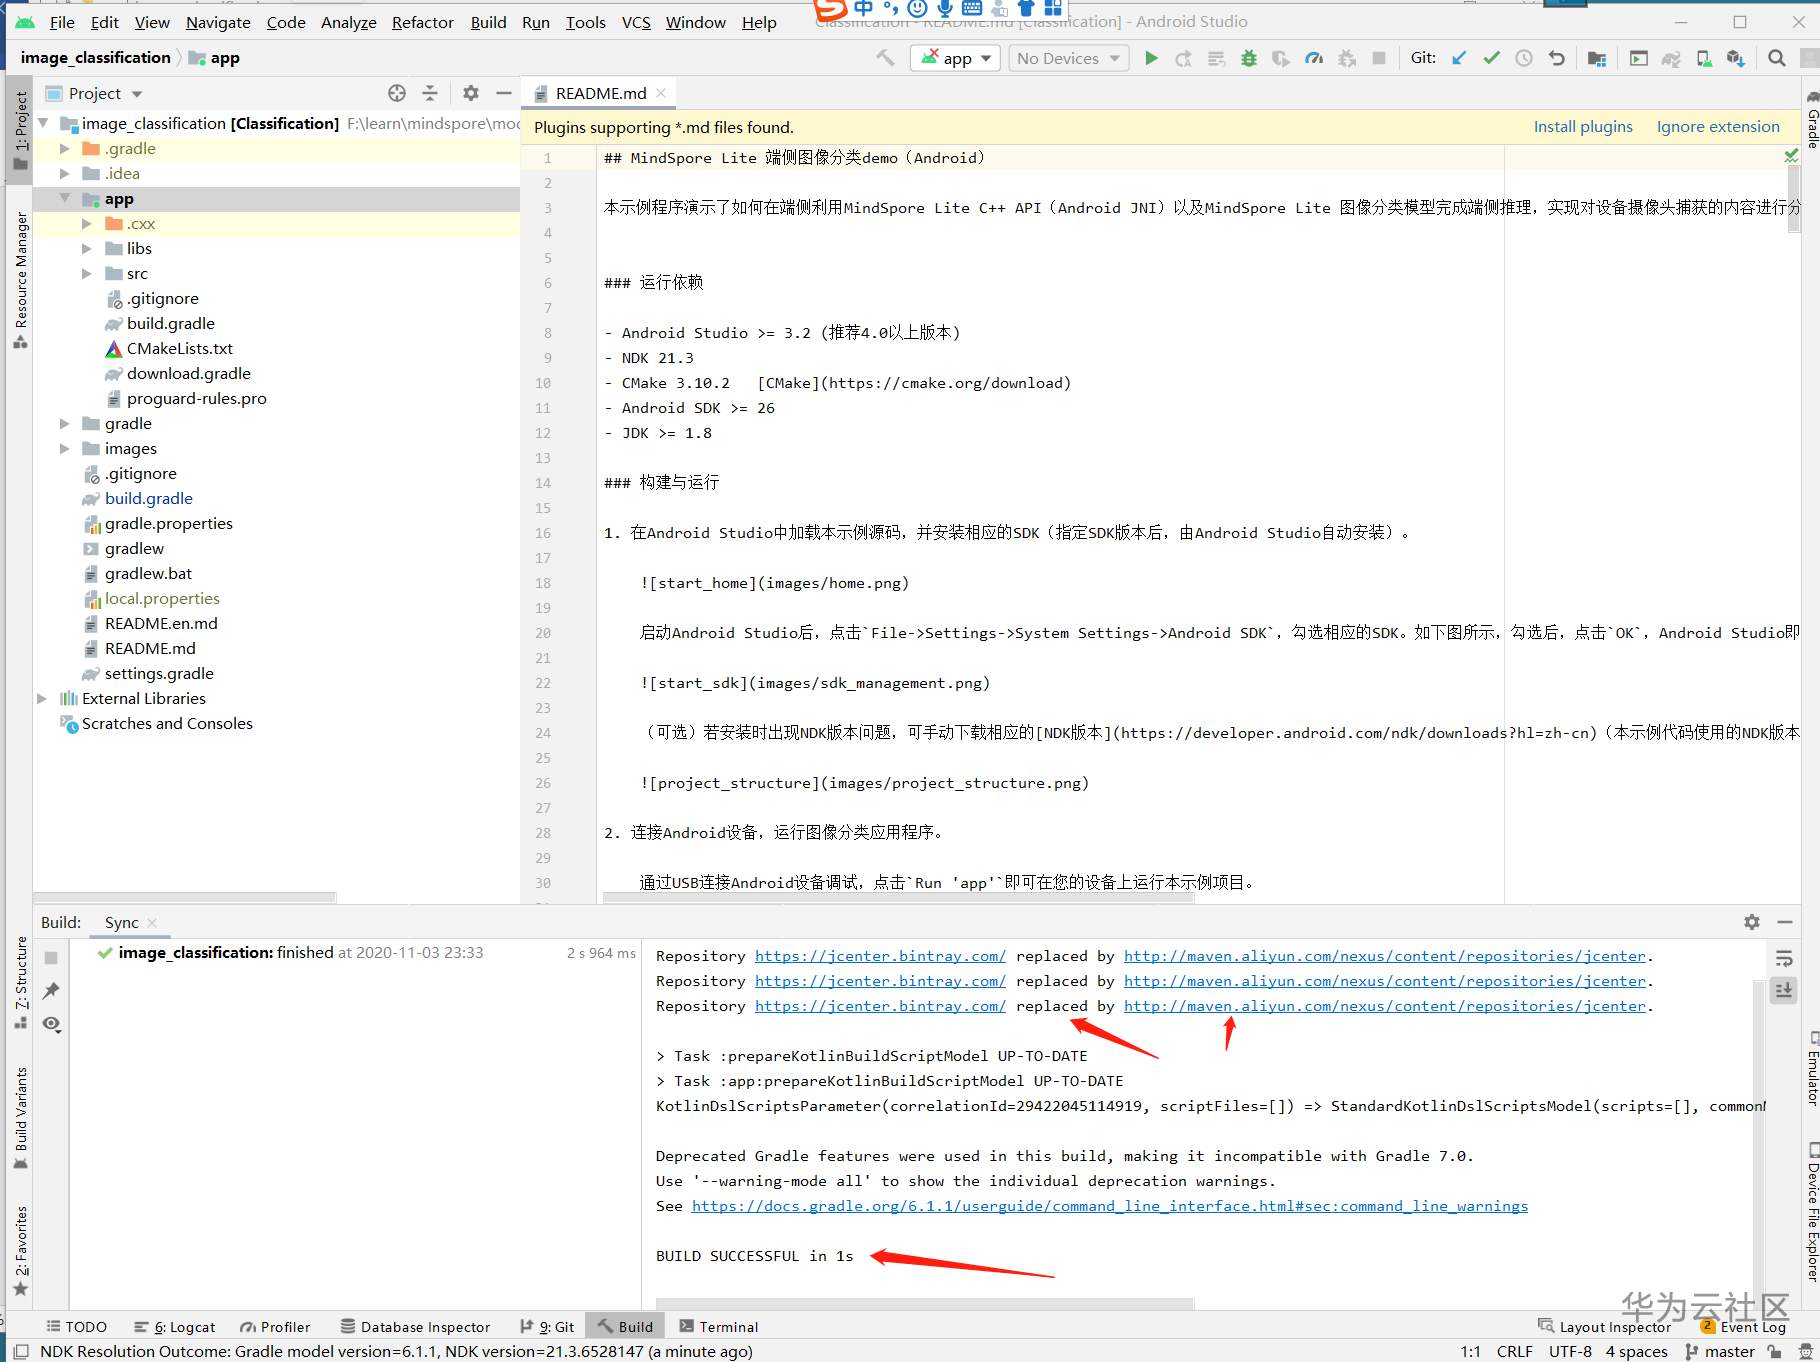Expand External Libraries node

tap(42, 698)
